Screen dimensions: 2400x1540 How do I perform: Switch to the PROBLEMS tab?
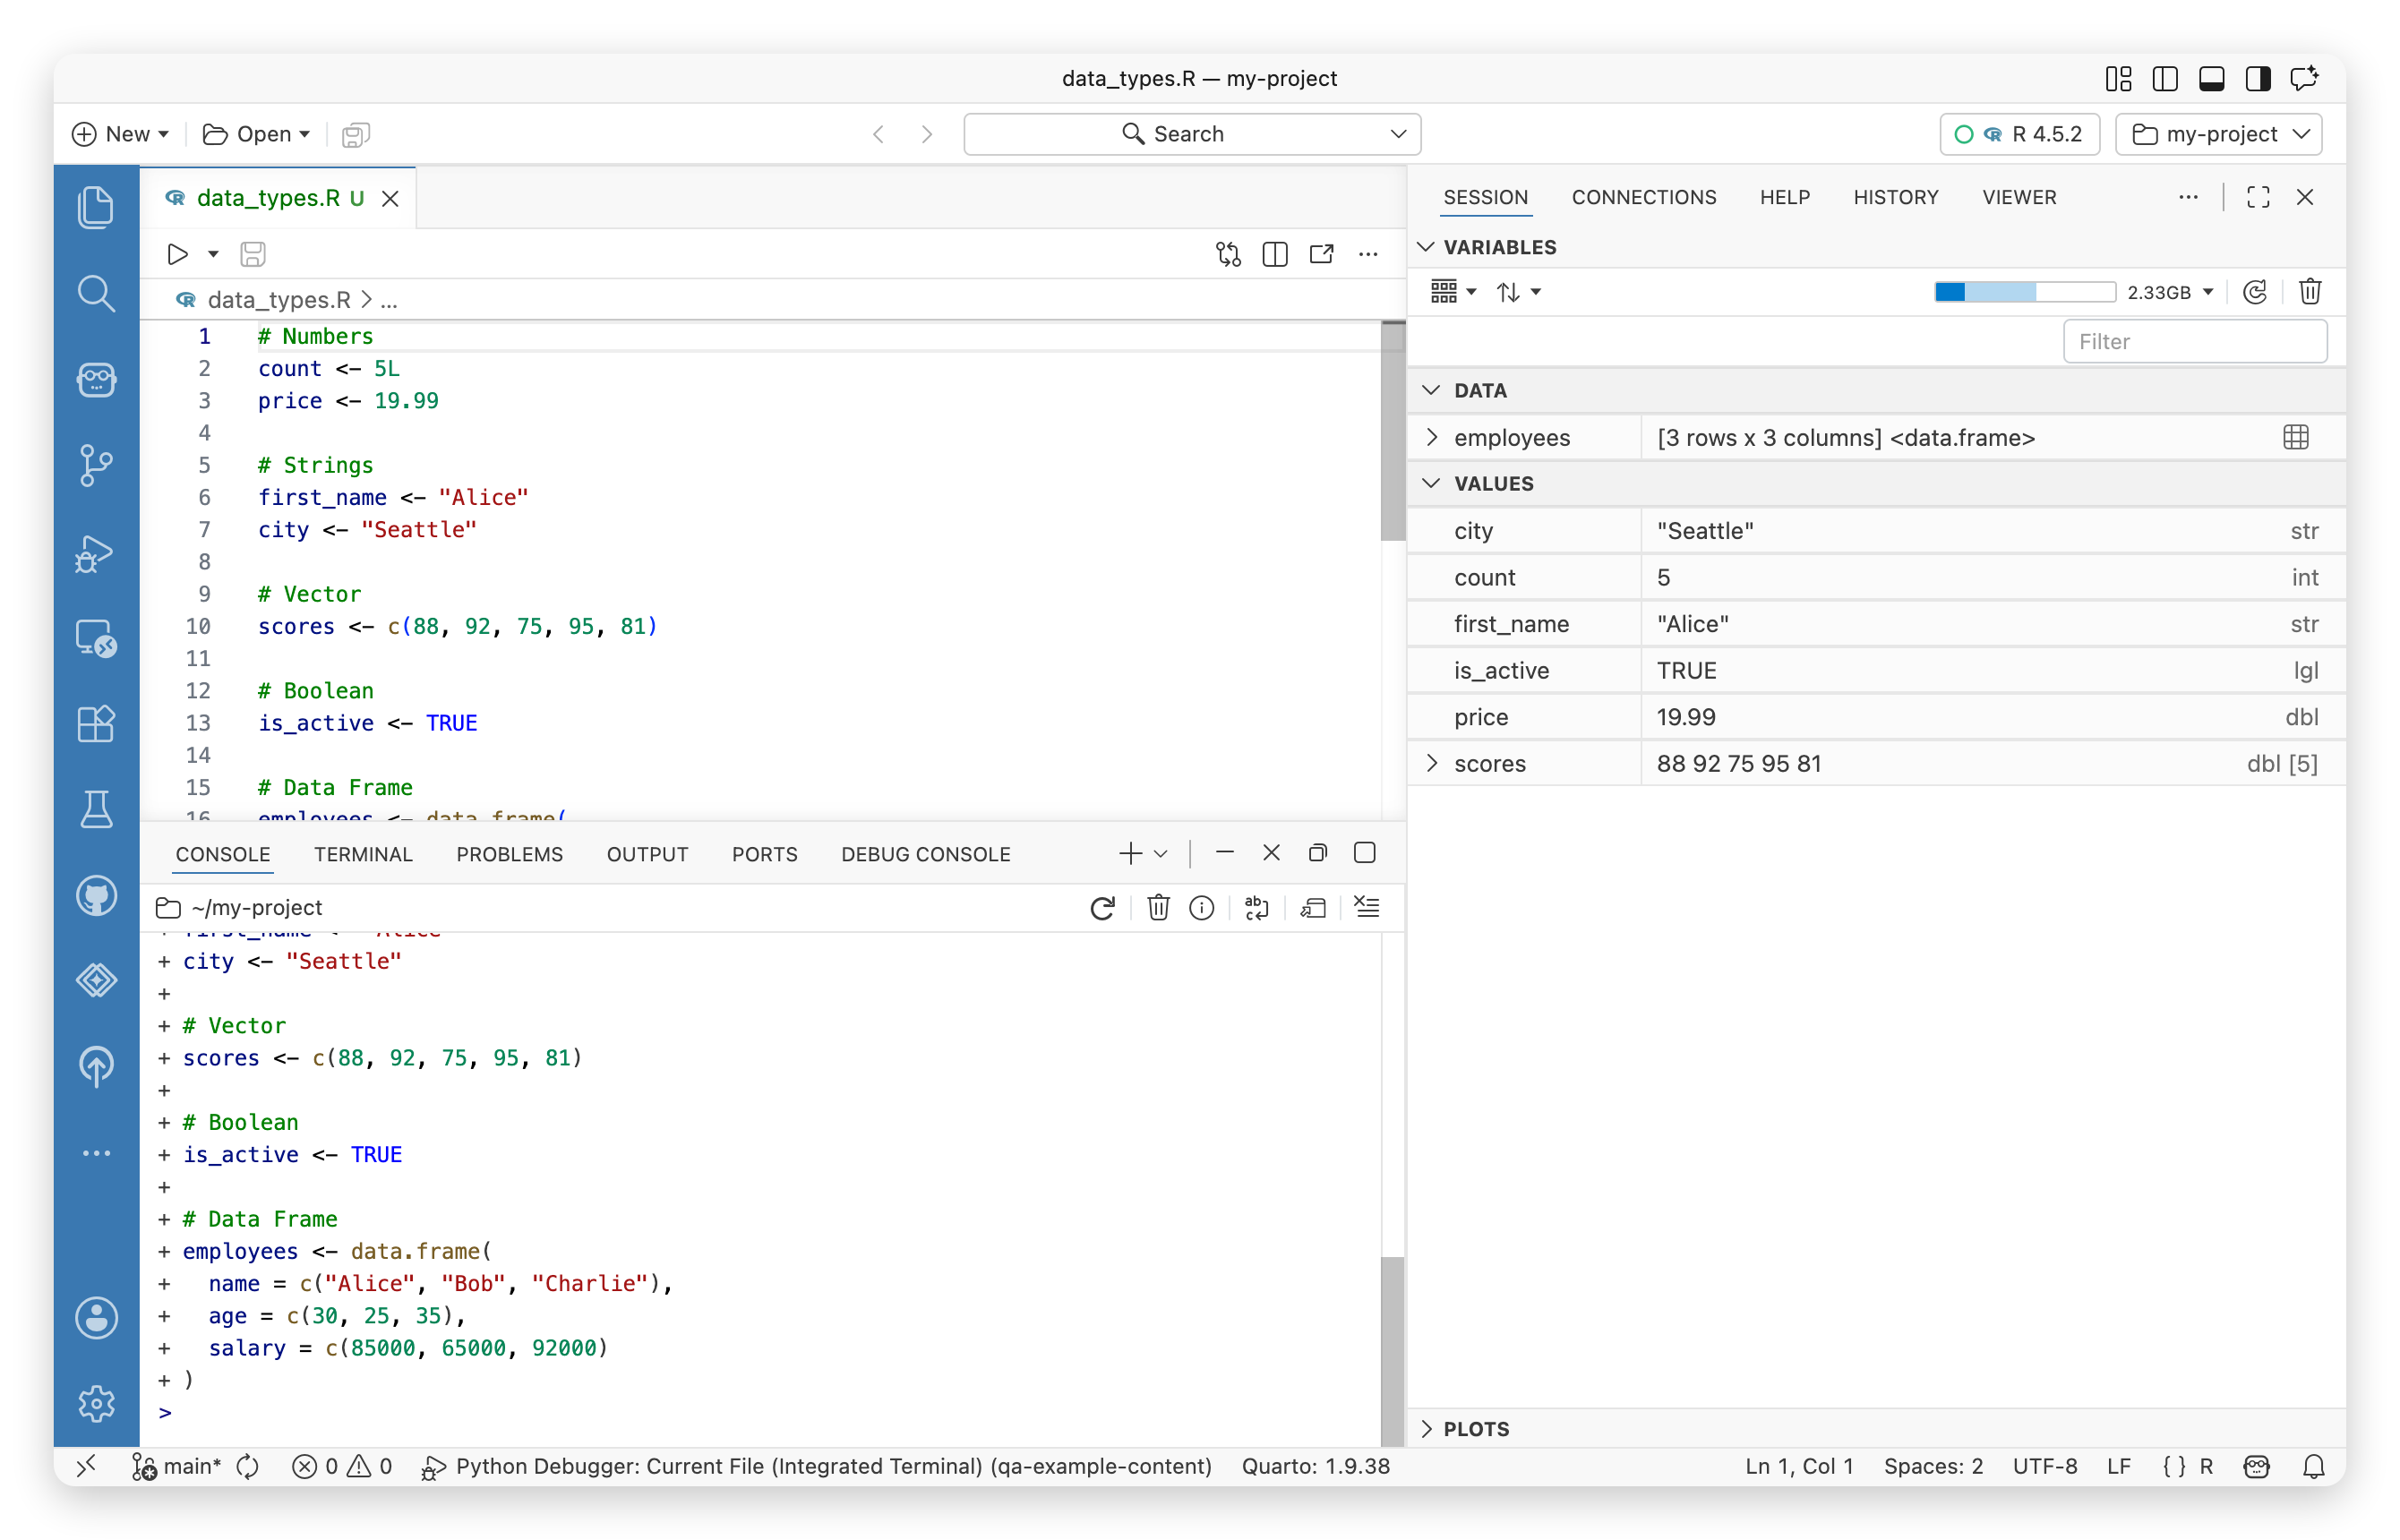coord(509,854)
